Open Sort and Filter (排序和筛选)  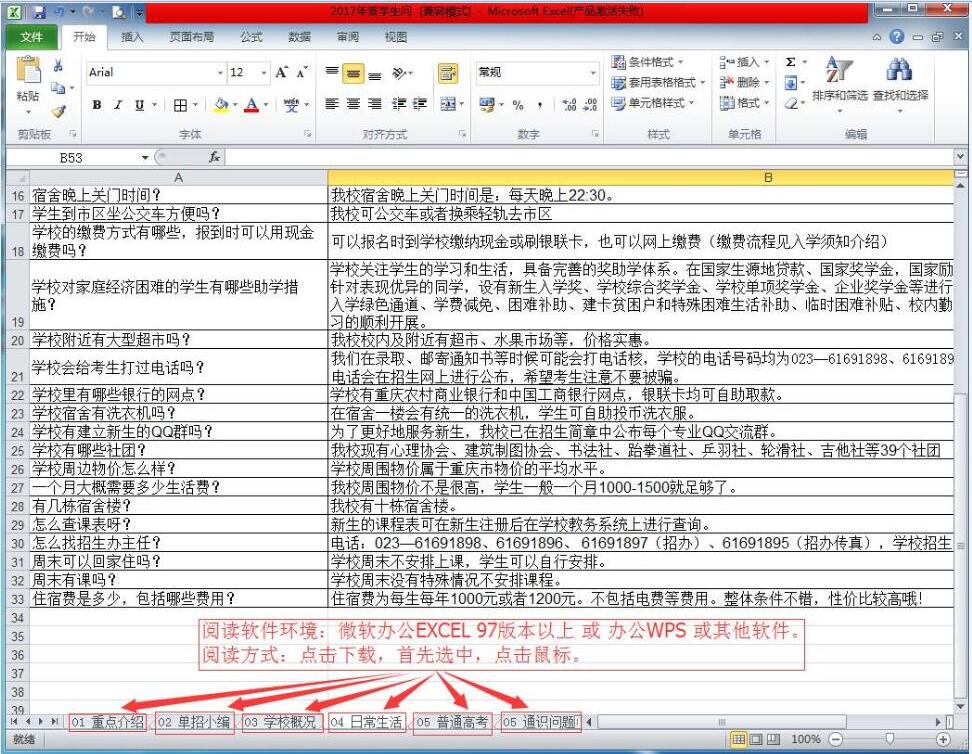pyautogui.click(x=839, y=80)
